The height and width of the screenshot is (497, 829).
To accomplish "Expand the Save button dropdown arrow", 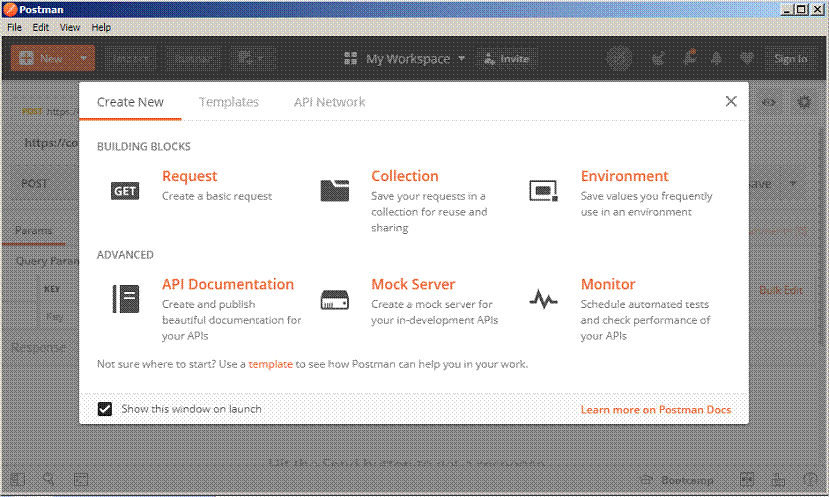I will [793, 183].
